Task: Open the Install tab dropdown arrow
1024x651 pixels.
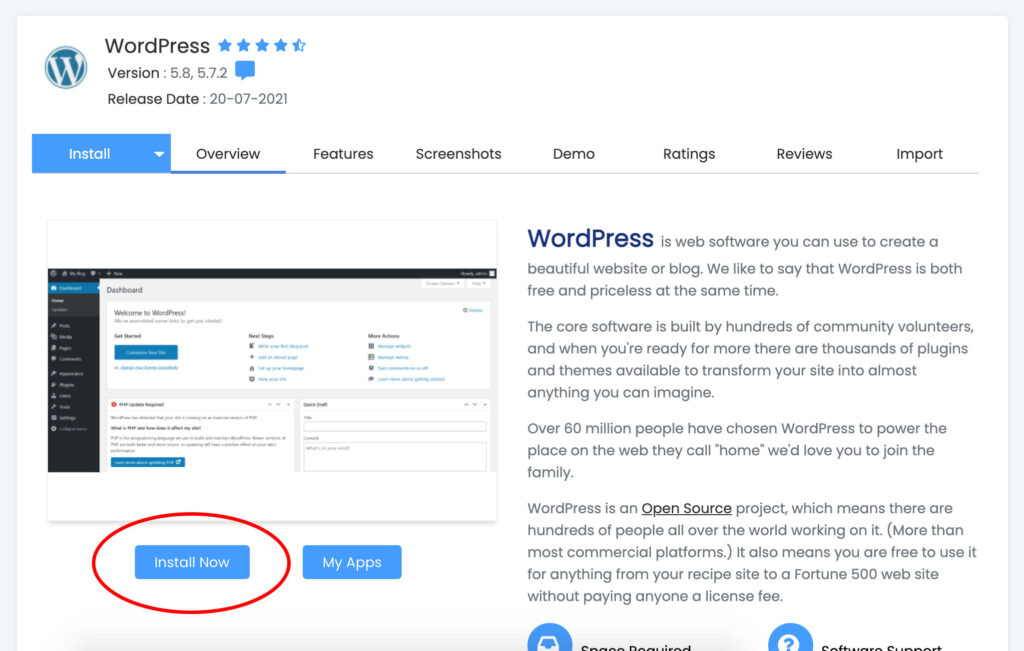Action: [159, 154]
